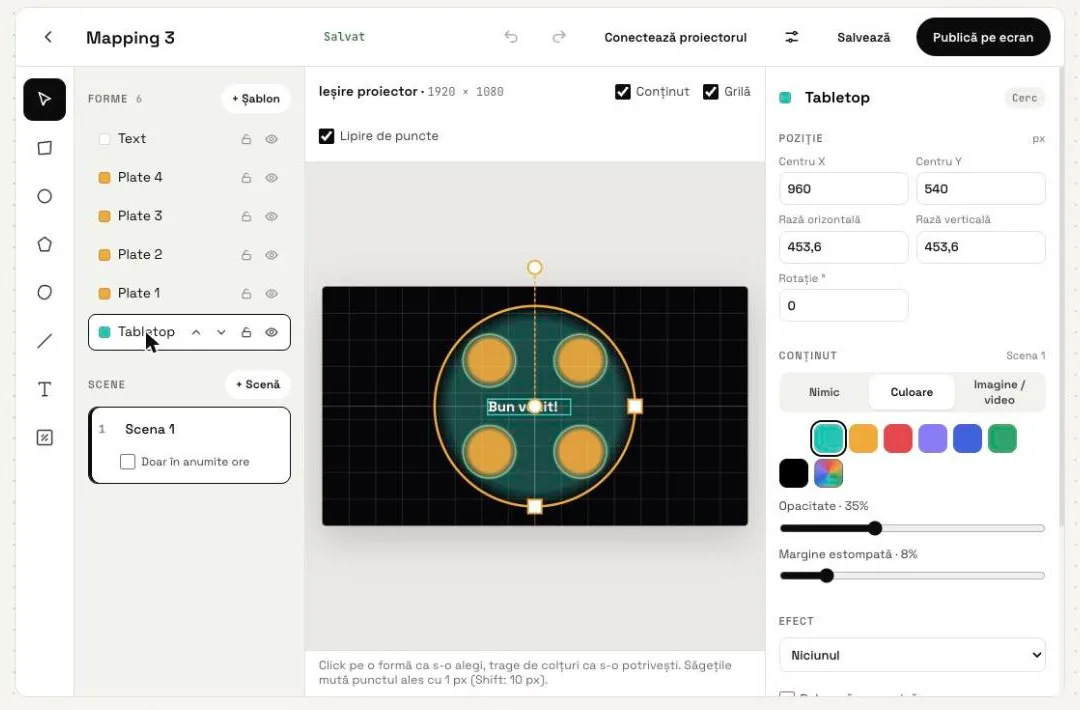Switch content to Nimic tab
The height and width of the screenshot is (710, 1080).
coord(824,392)
